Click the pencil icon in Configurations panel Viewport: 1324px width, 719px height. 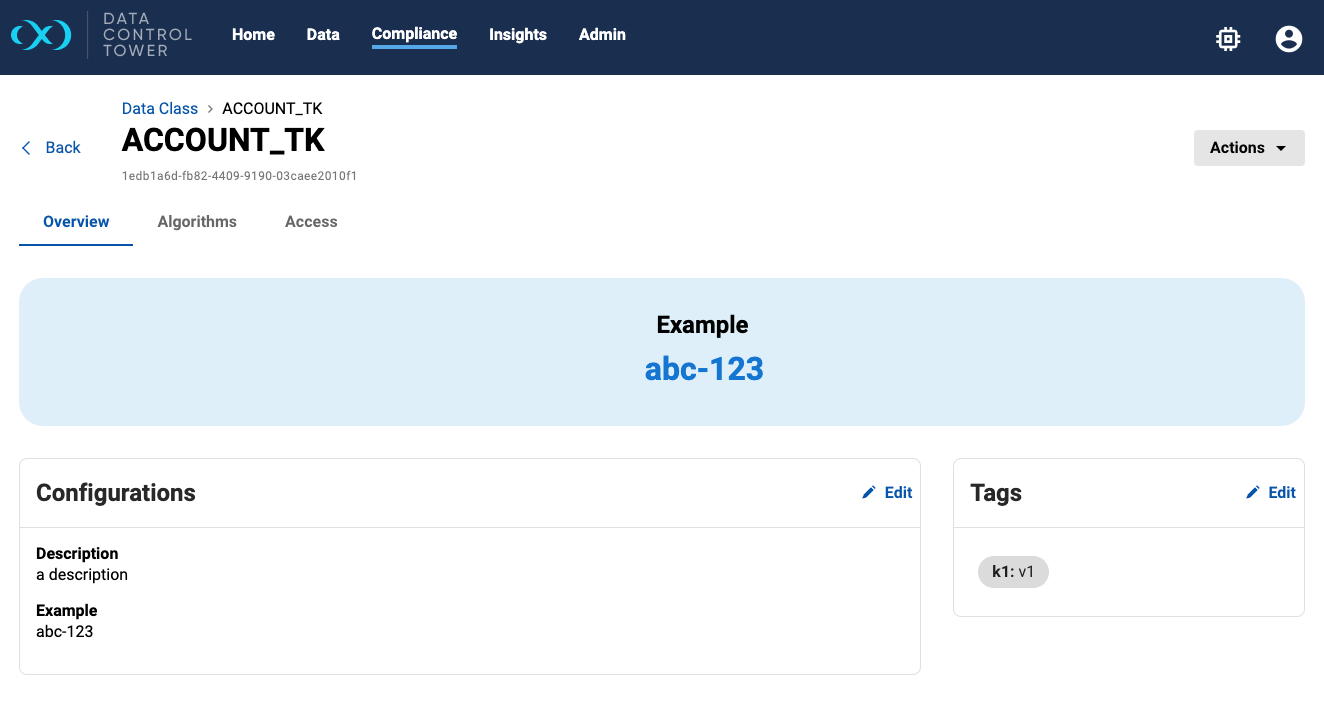click(x=869, y=492)
